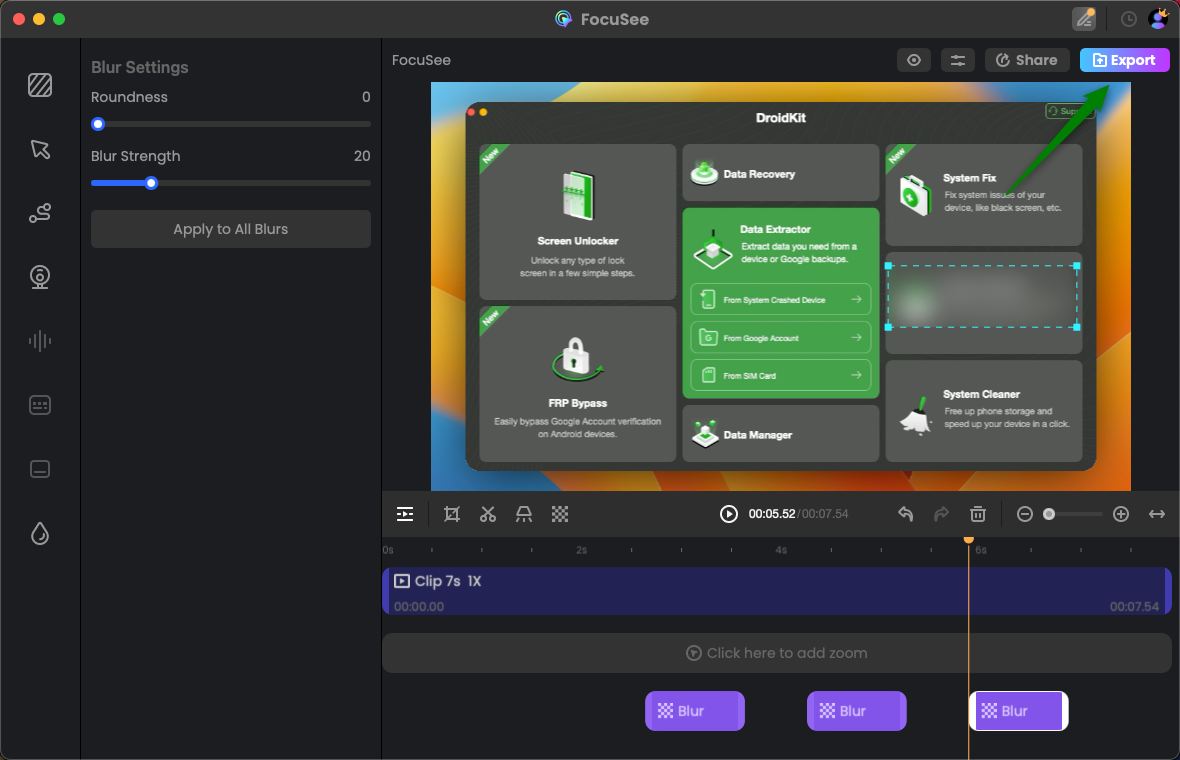
Task: Select the second Blur segment on the timeline
Action: point(856,711)
